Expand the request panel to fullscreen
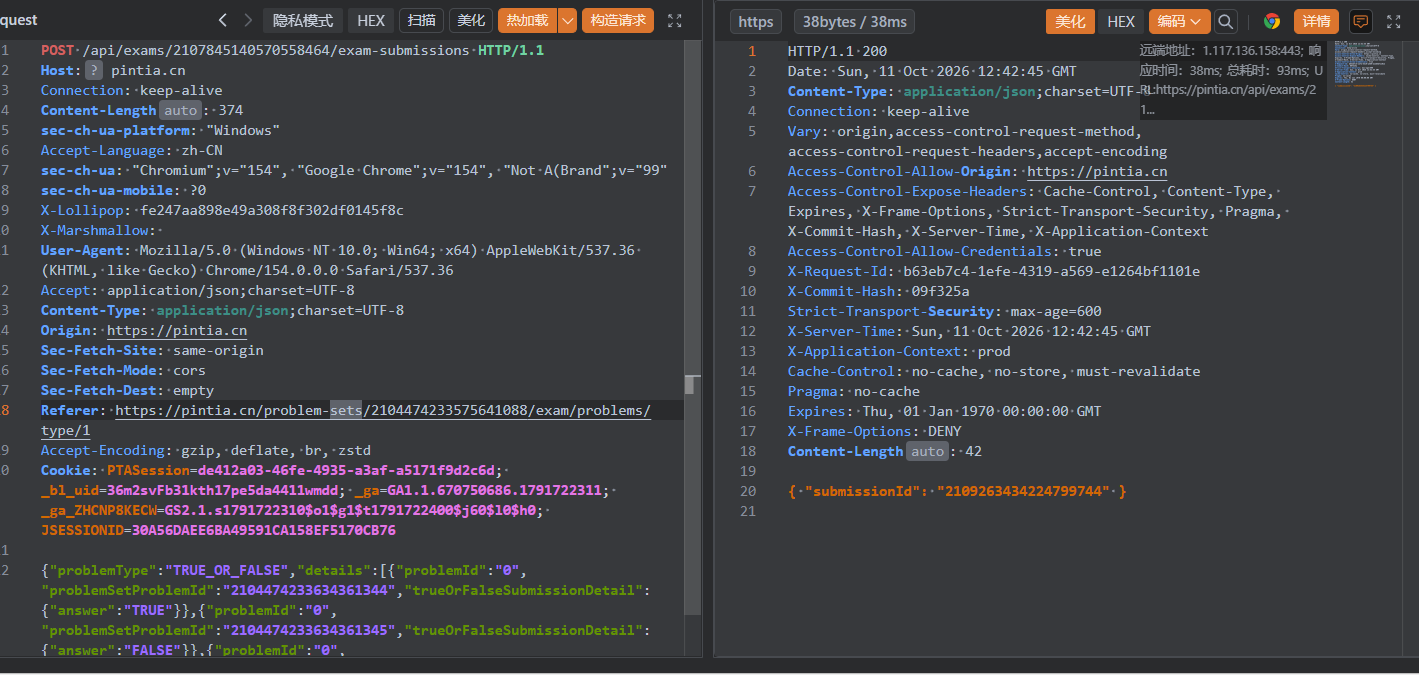Screen dimensions: 1419x675 675,20
